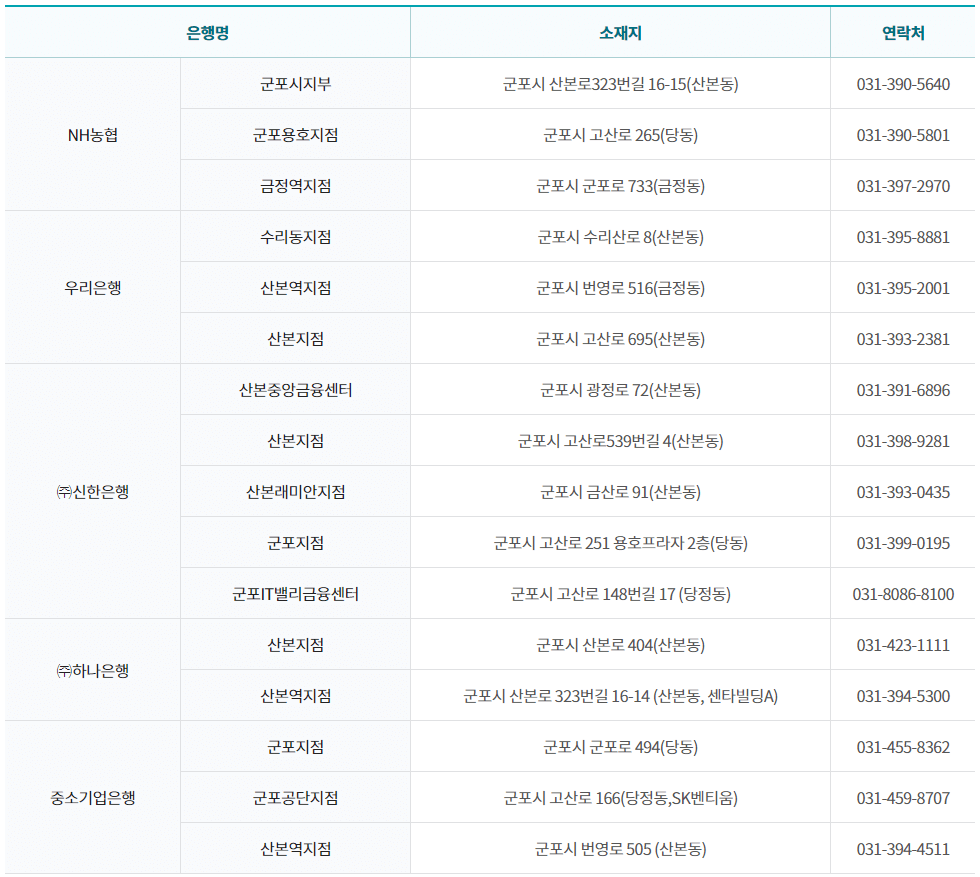980x877 pixels.
Task: Select the ㈜신한은행 bank name cell
Action: (x=91, y=491)
